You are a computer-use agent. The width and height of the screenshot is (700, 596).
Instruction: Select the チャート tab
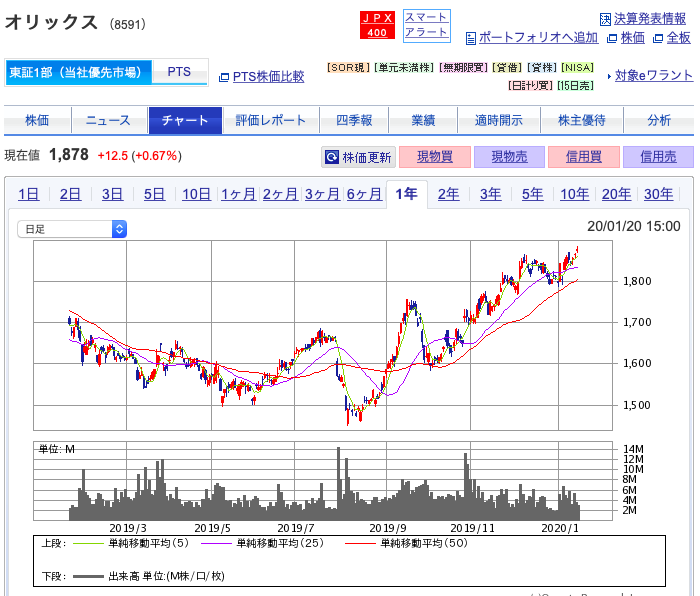pyautogui.click(x=185, y=120)
